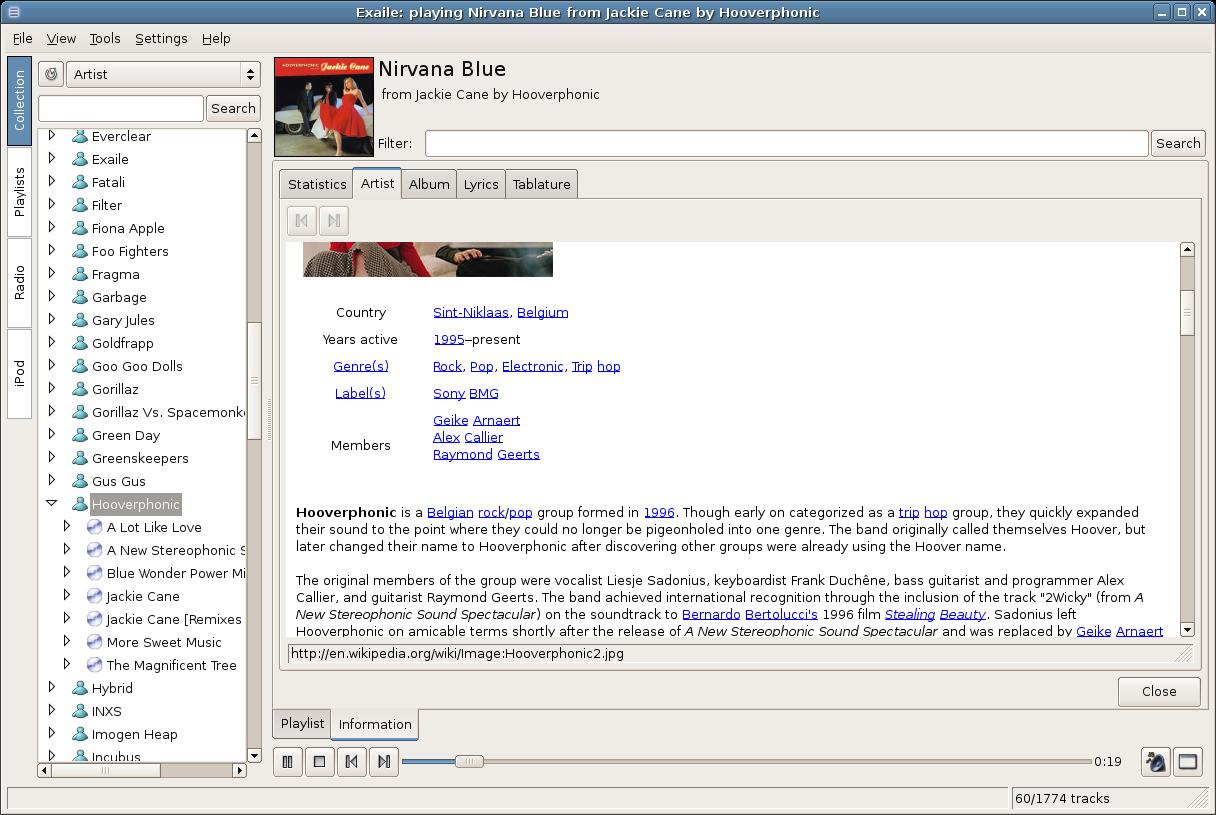
Task: Open the iPod side tab
Action: click(x=19, y=373)
